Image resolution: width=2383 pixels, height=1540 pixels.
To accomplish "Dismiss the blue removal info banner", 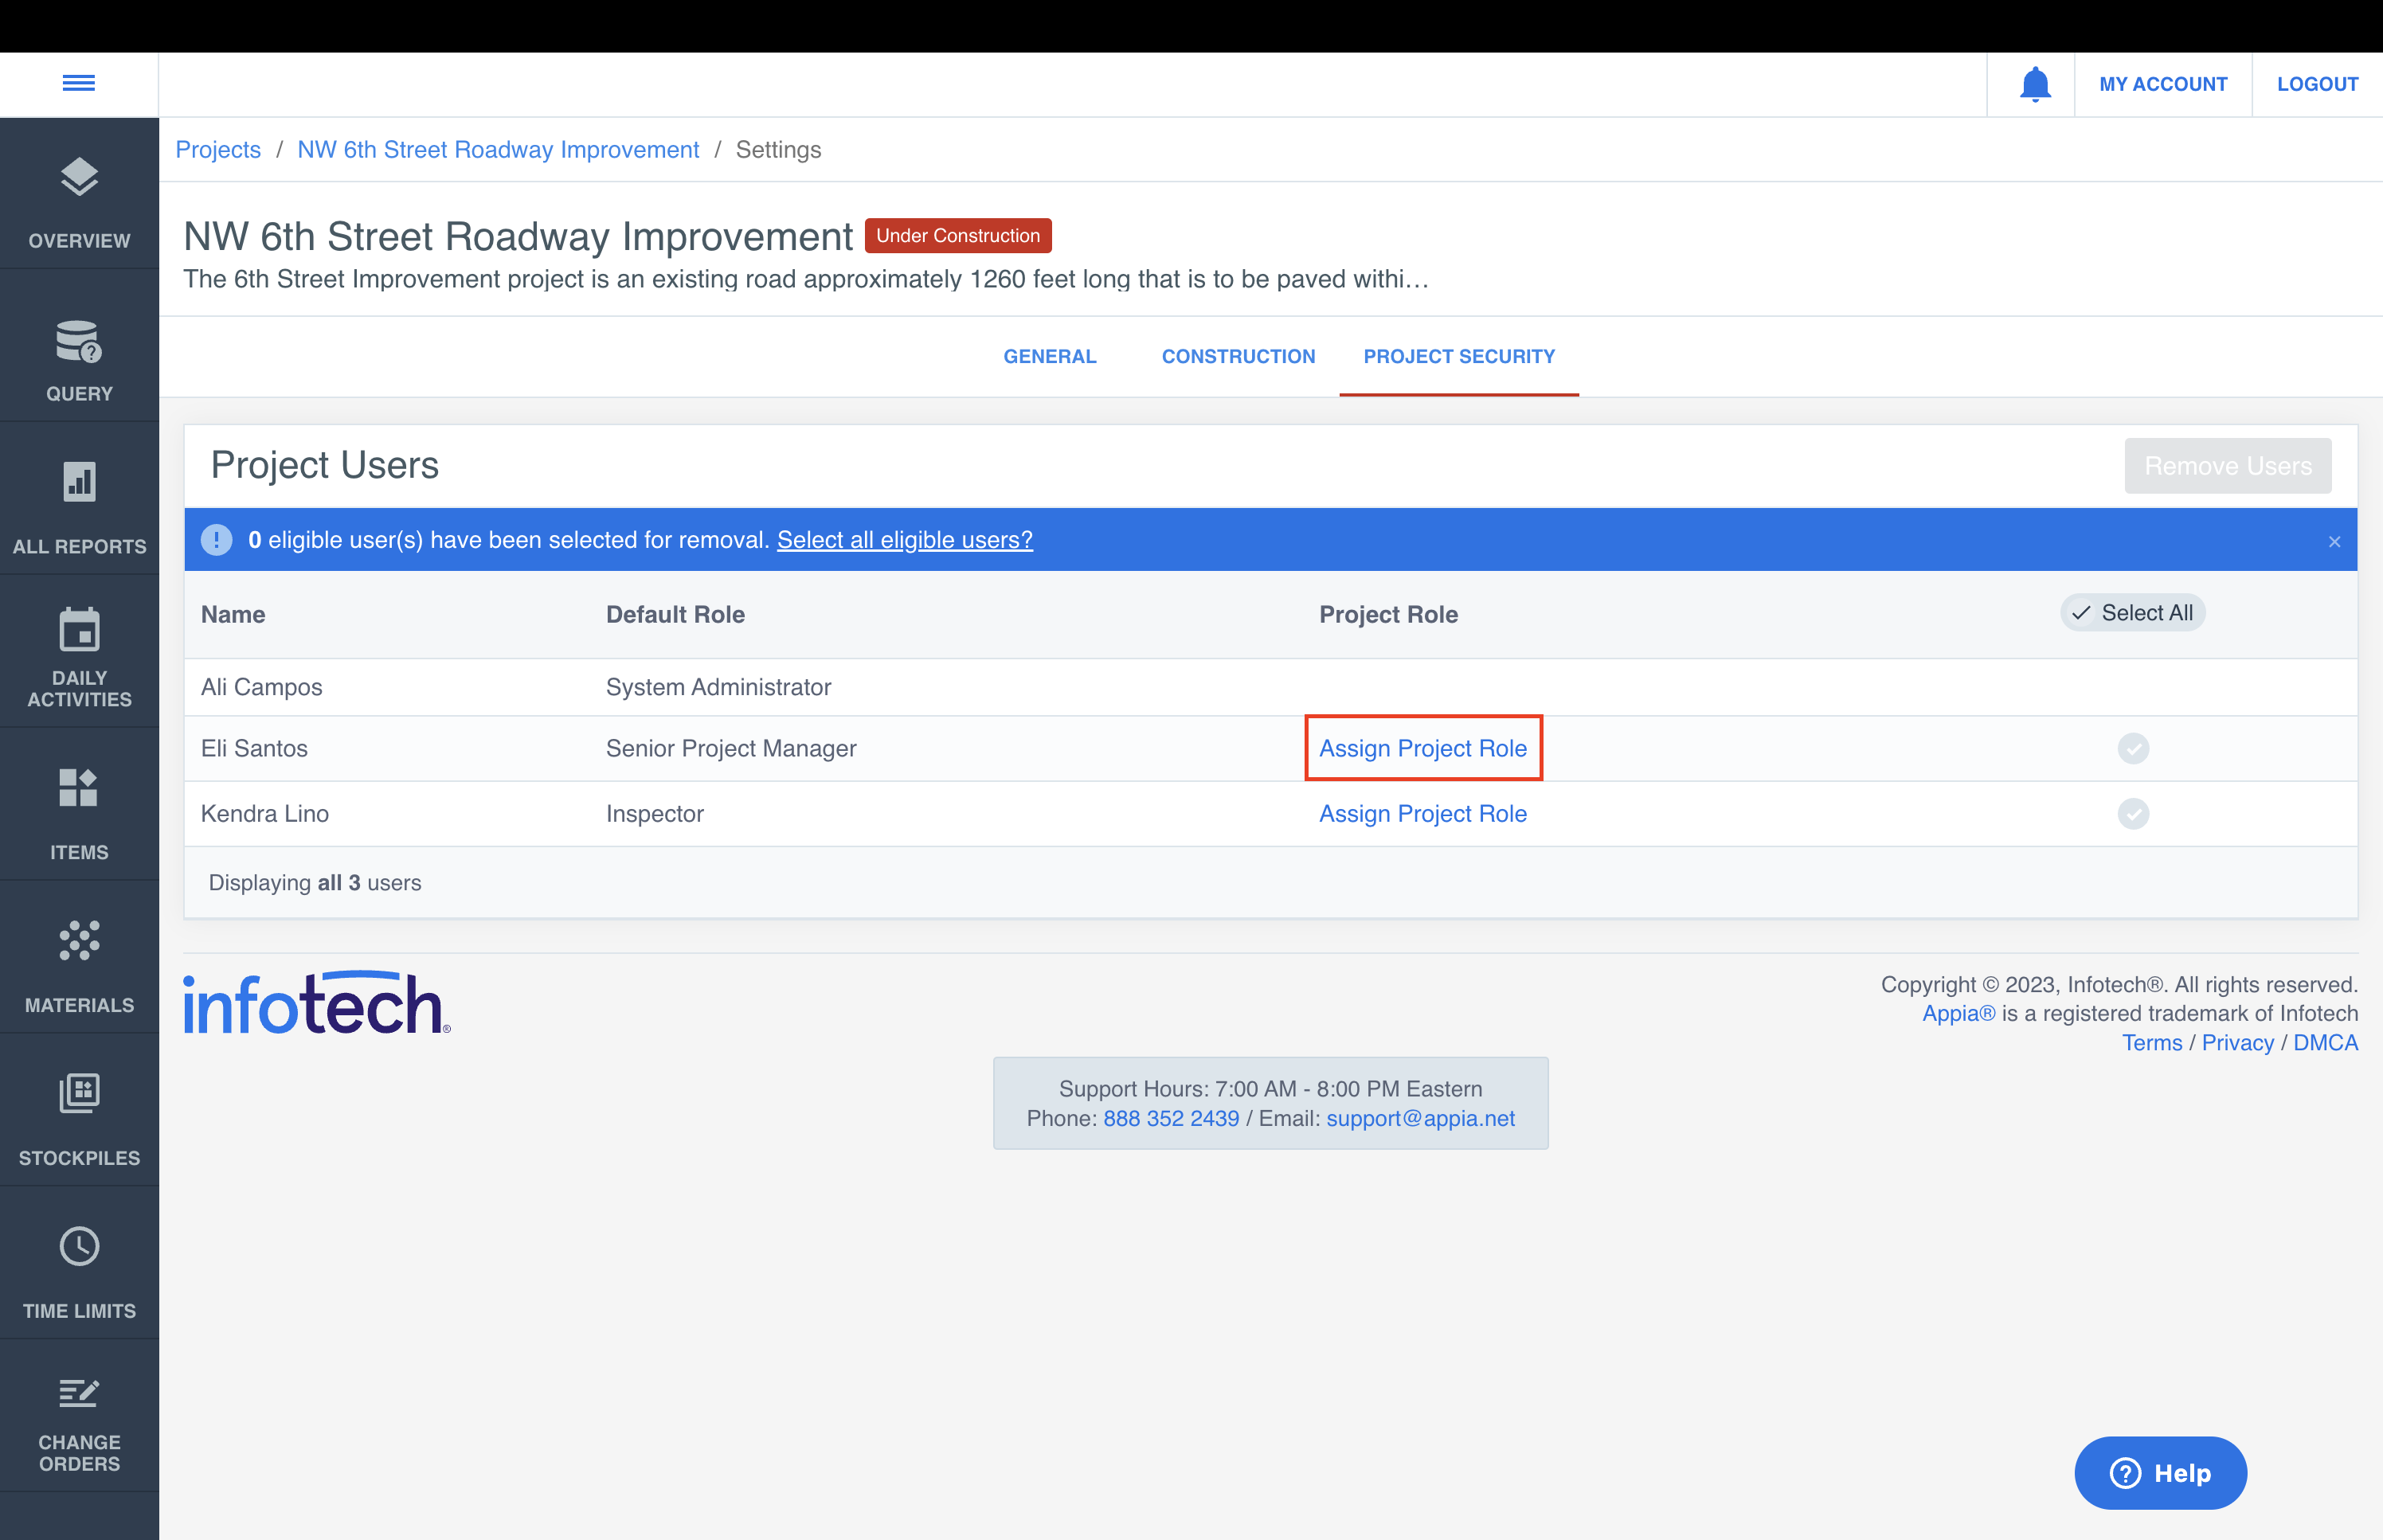I will [x=2334, y=541].
